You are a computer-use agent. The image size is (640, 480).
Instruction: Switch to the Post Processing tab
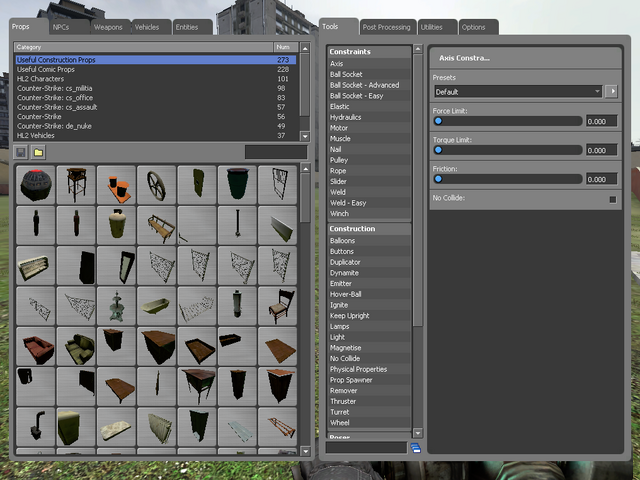coord(388,27)
